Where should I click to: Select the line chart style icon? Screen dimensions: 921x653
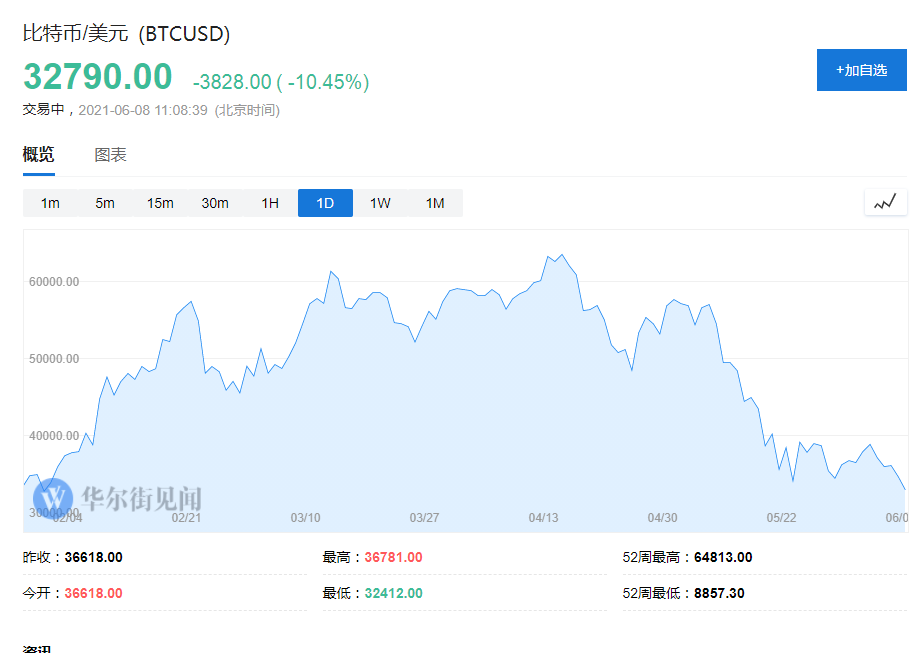885,202
